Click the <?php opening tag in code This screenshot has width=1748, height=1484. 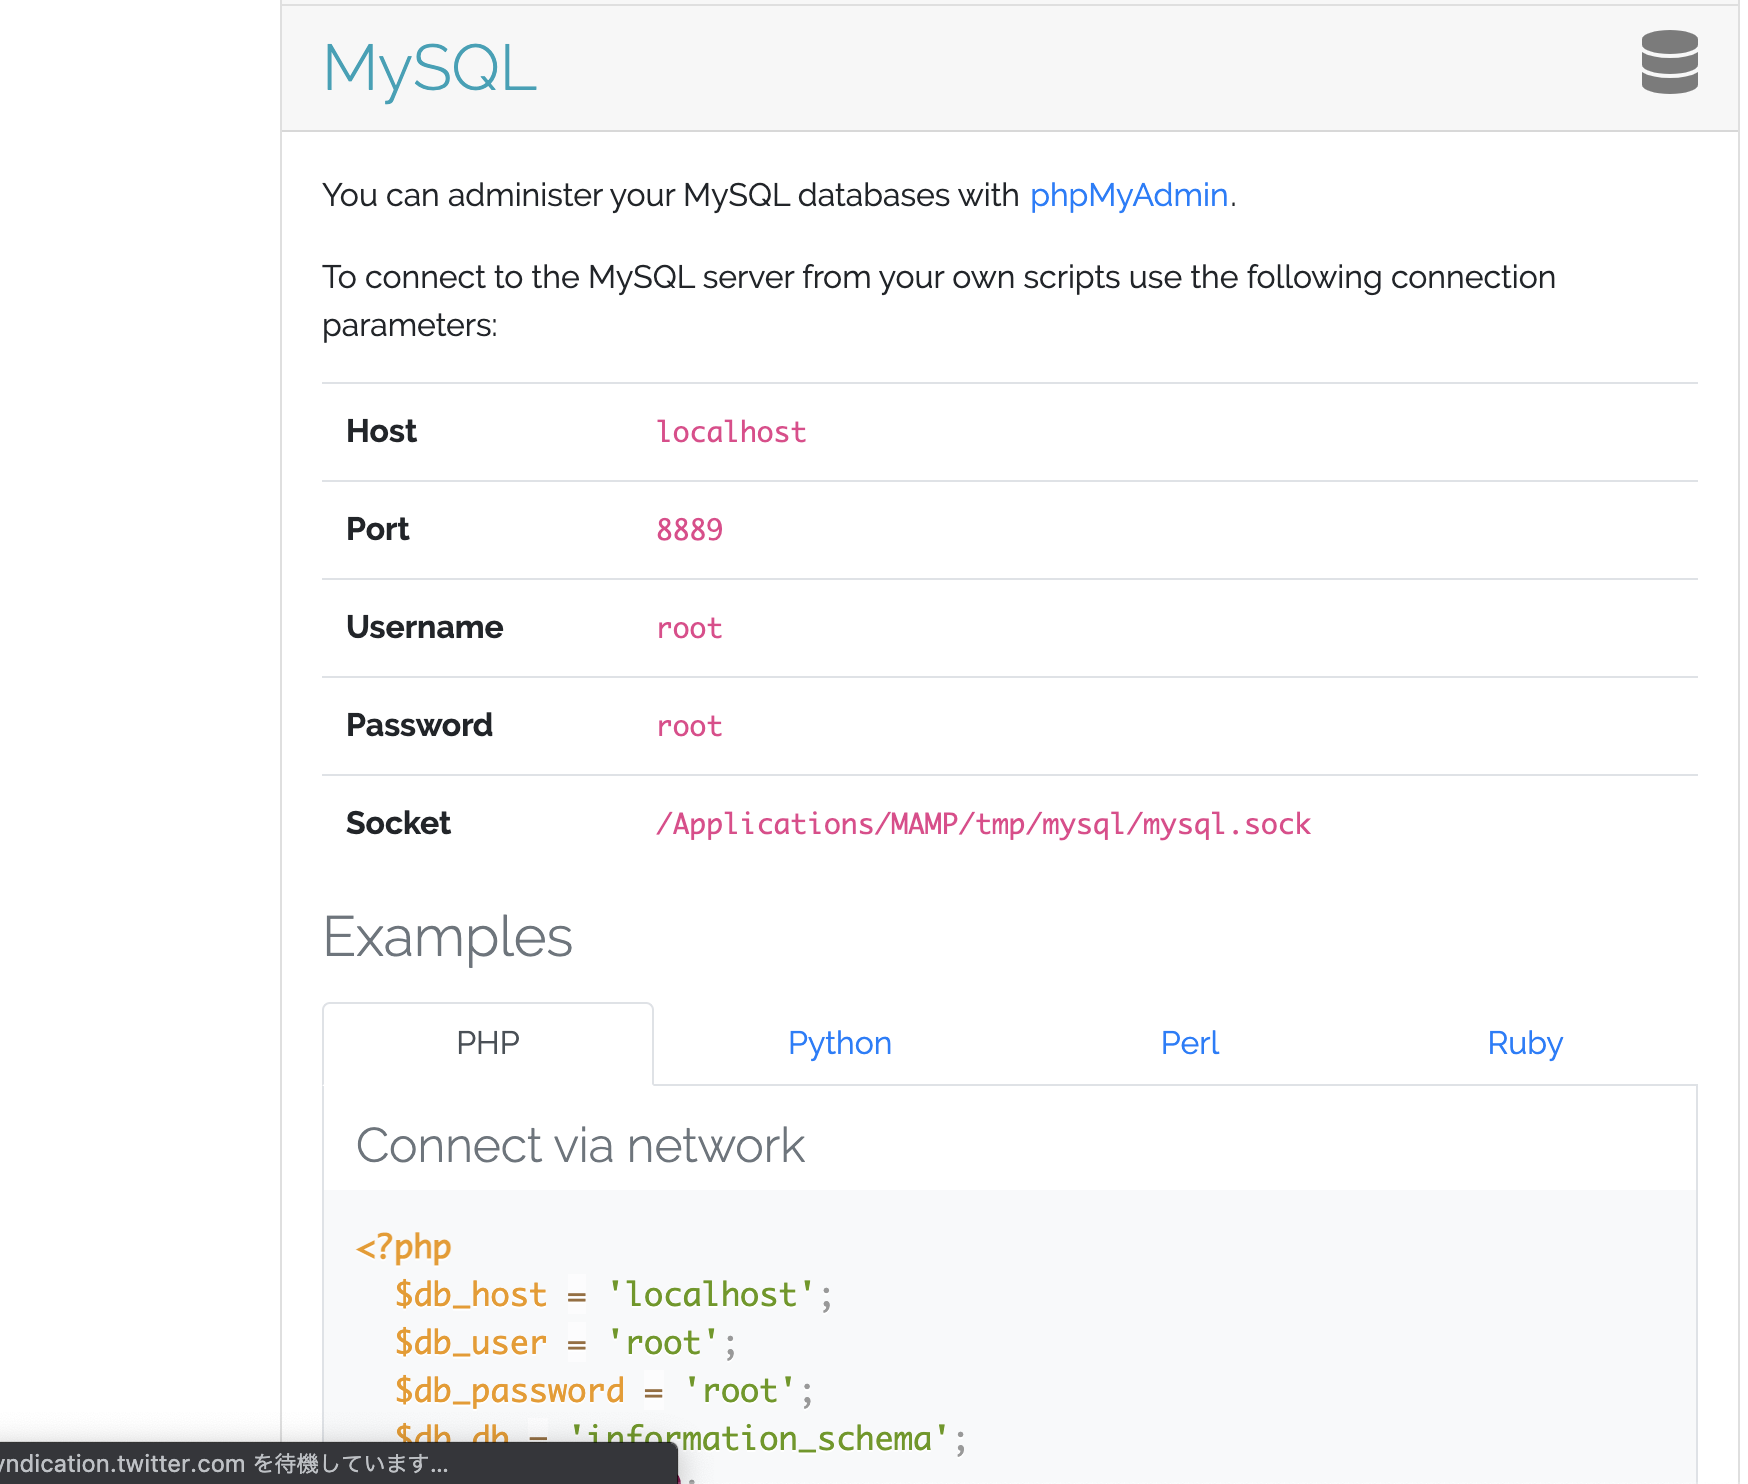pyautogui.click(x=404, y=1247)
